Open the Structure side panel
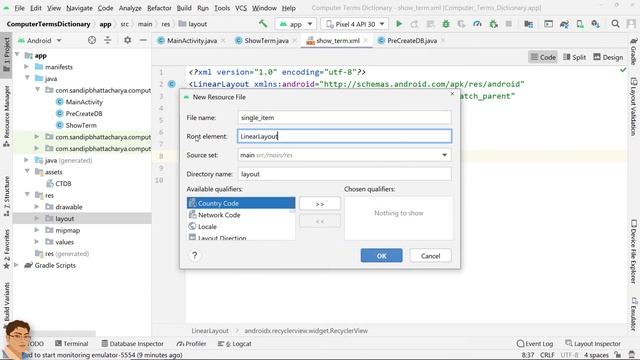Viewport: 640px width, 360px height. (x=6, y=196)
